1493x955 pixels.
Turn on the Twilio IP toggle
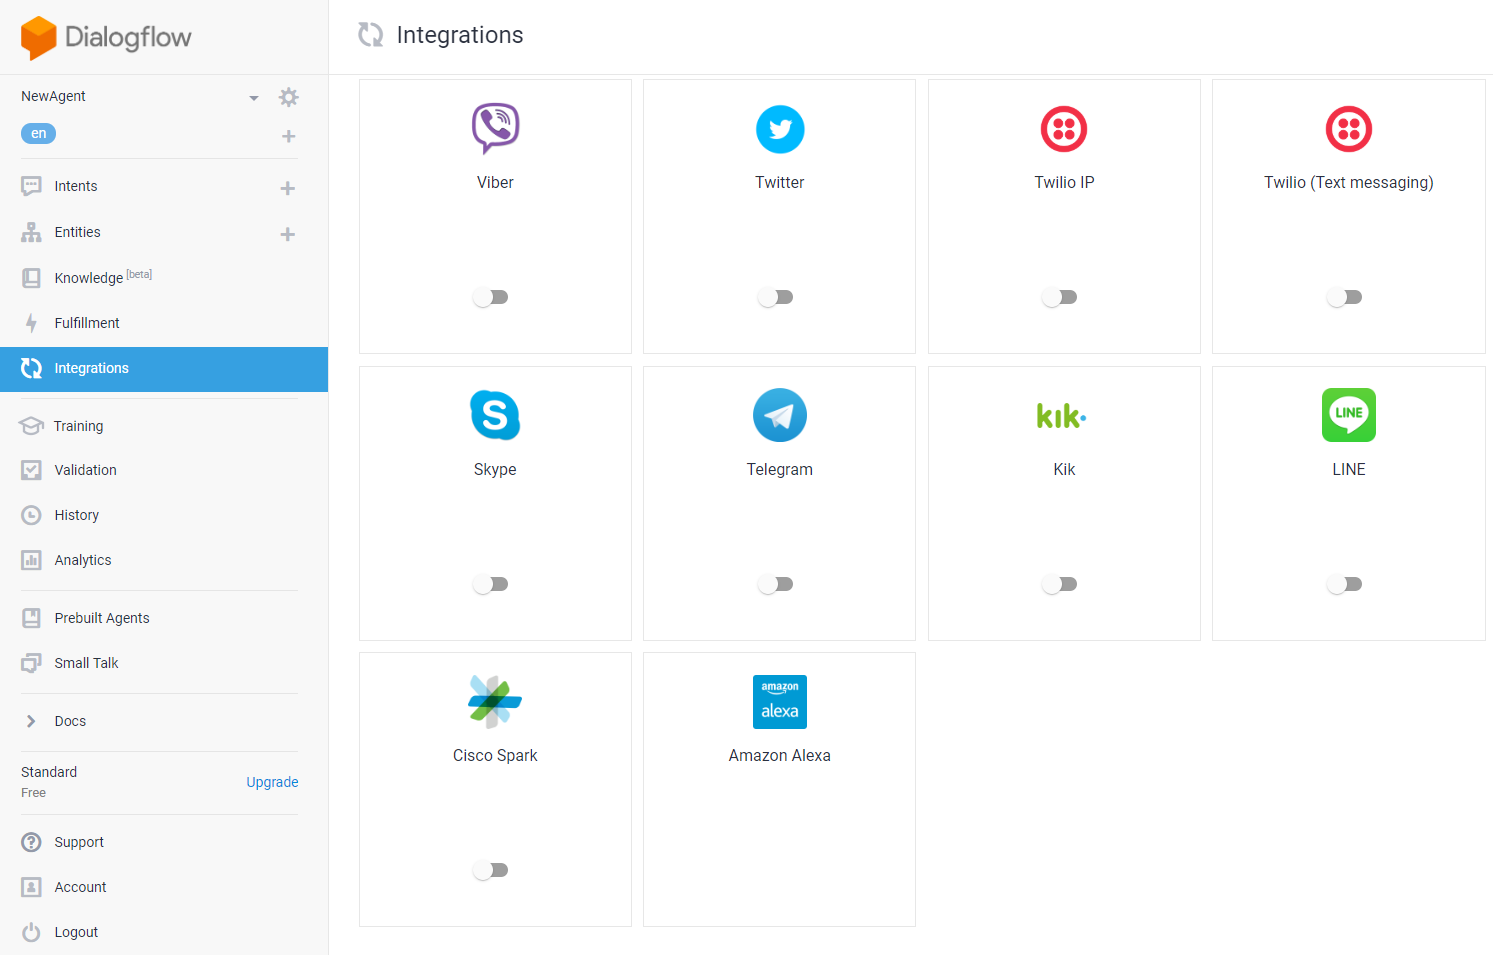1060,297
